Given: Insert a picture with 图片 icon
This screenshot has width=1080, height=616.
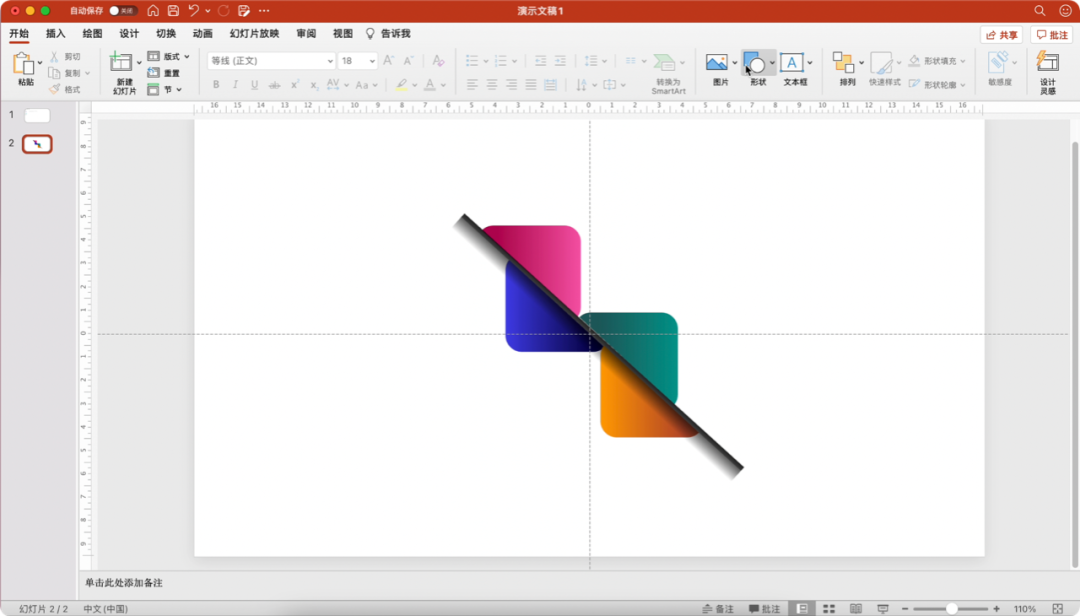Looking at the screenshot, I should 717,64.
